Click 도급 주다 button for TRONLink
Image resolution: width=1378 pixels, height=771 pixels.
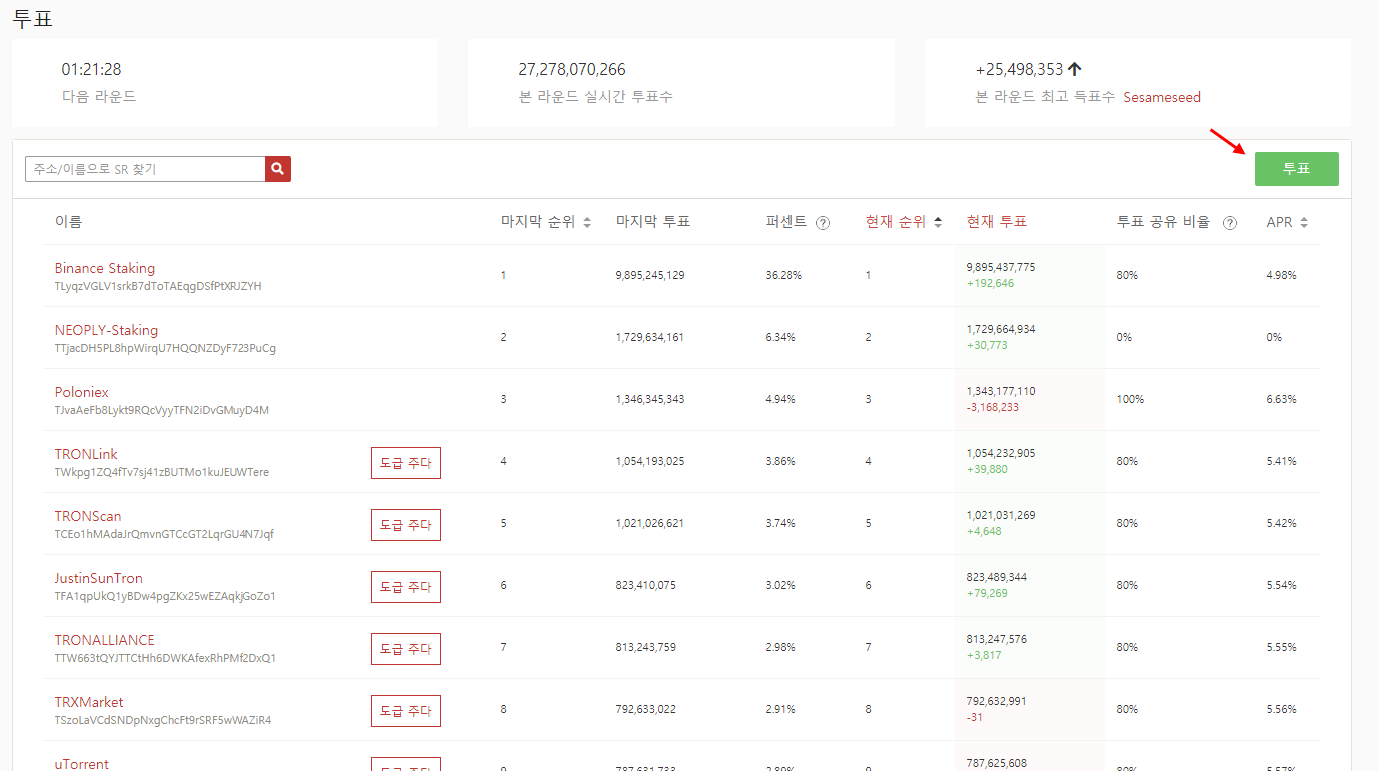click(406, 463)
